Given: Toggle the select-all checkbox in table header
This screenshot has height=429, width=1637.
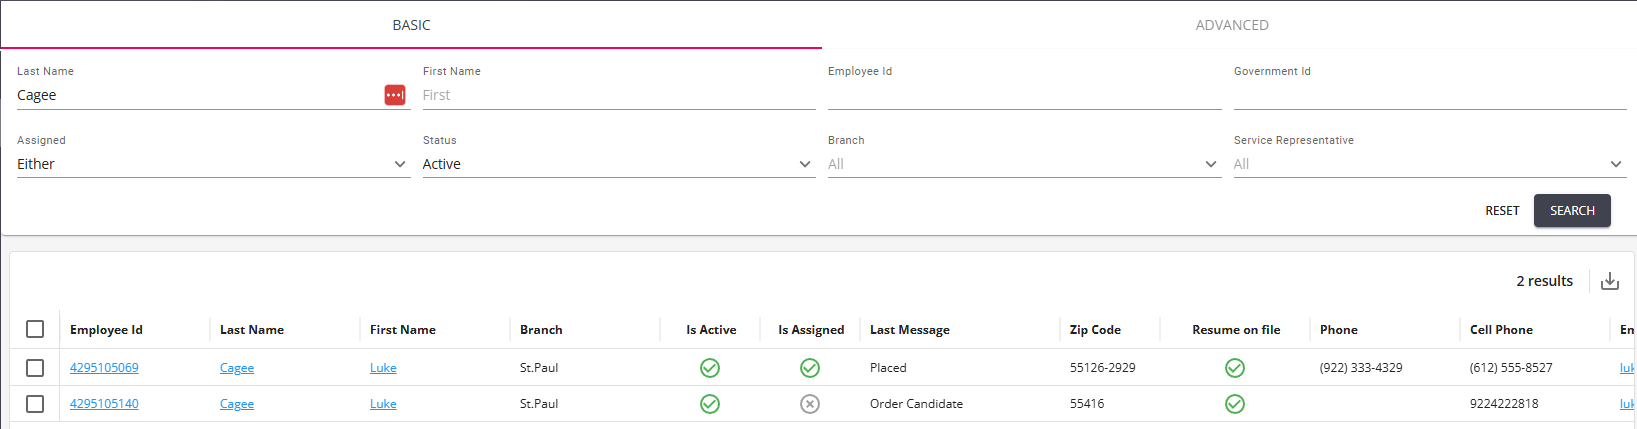Looking at the screenshot, I should 35,329.
